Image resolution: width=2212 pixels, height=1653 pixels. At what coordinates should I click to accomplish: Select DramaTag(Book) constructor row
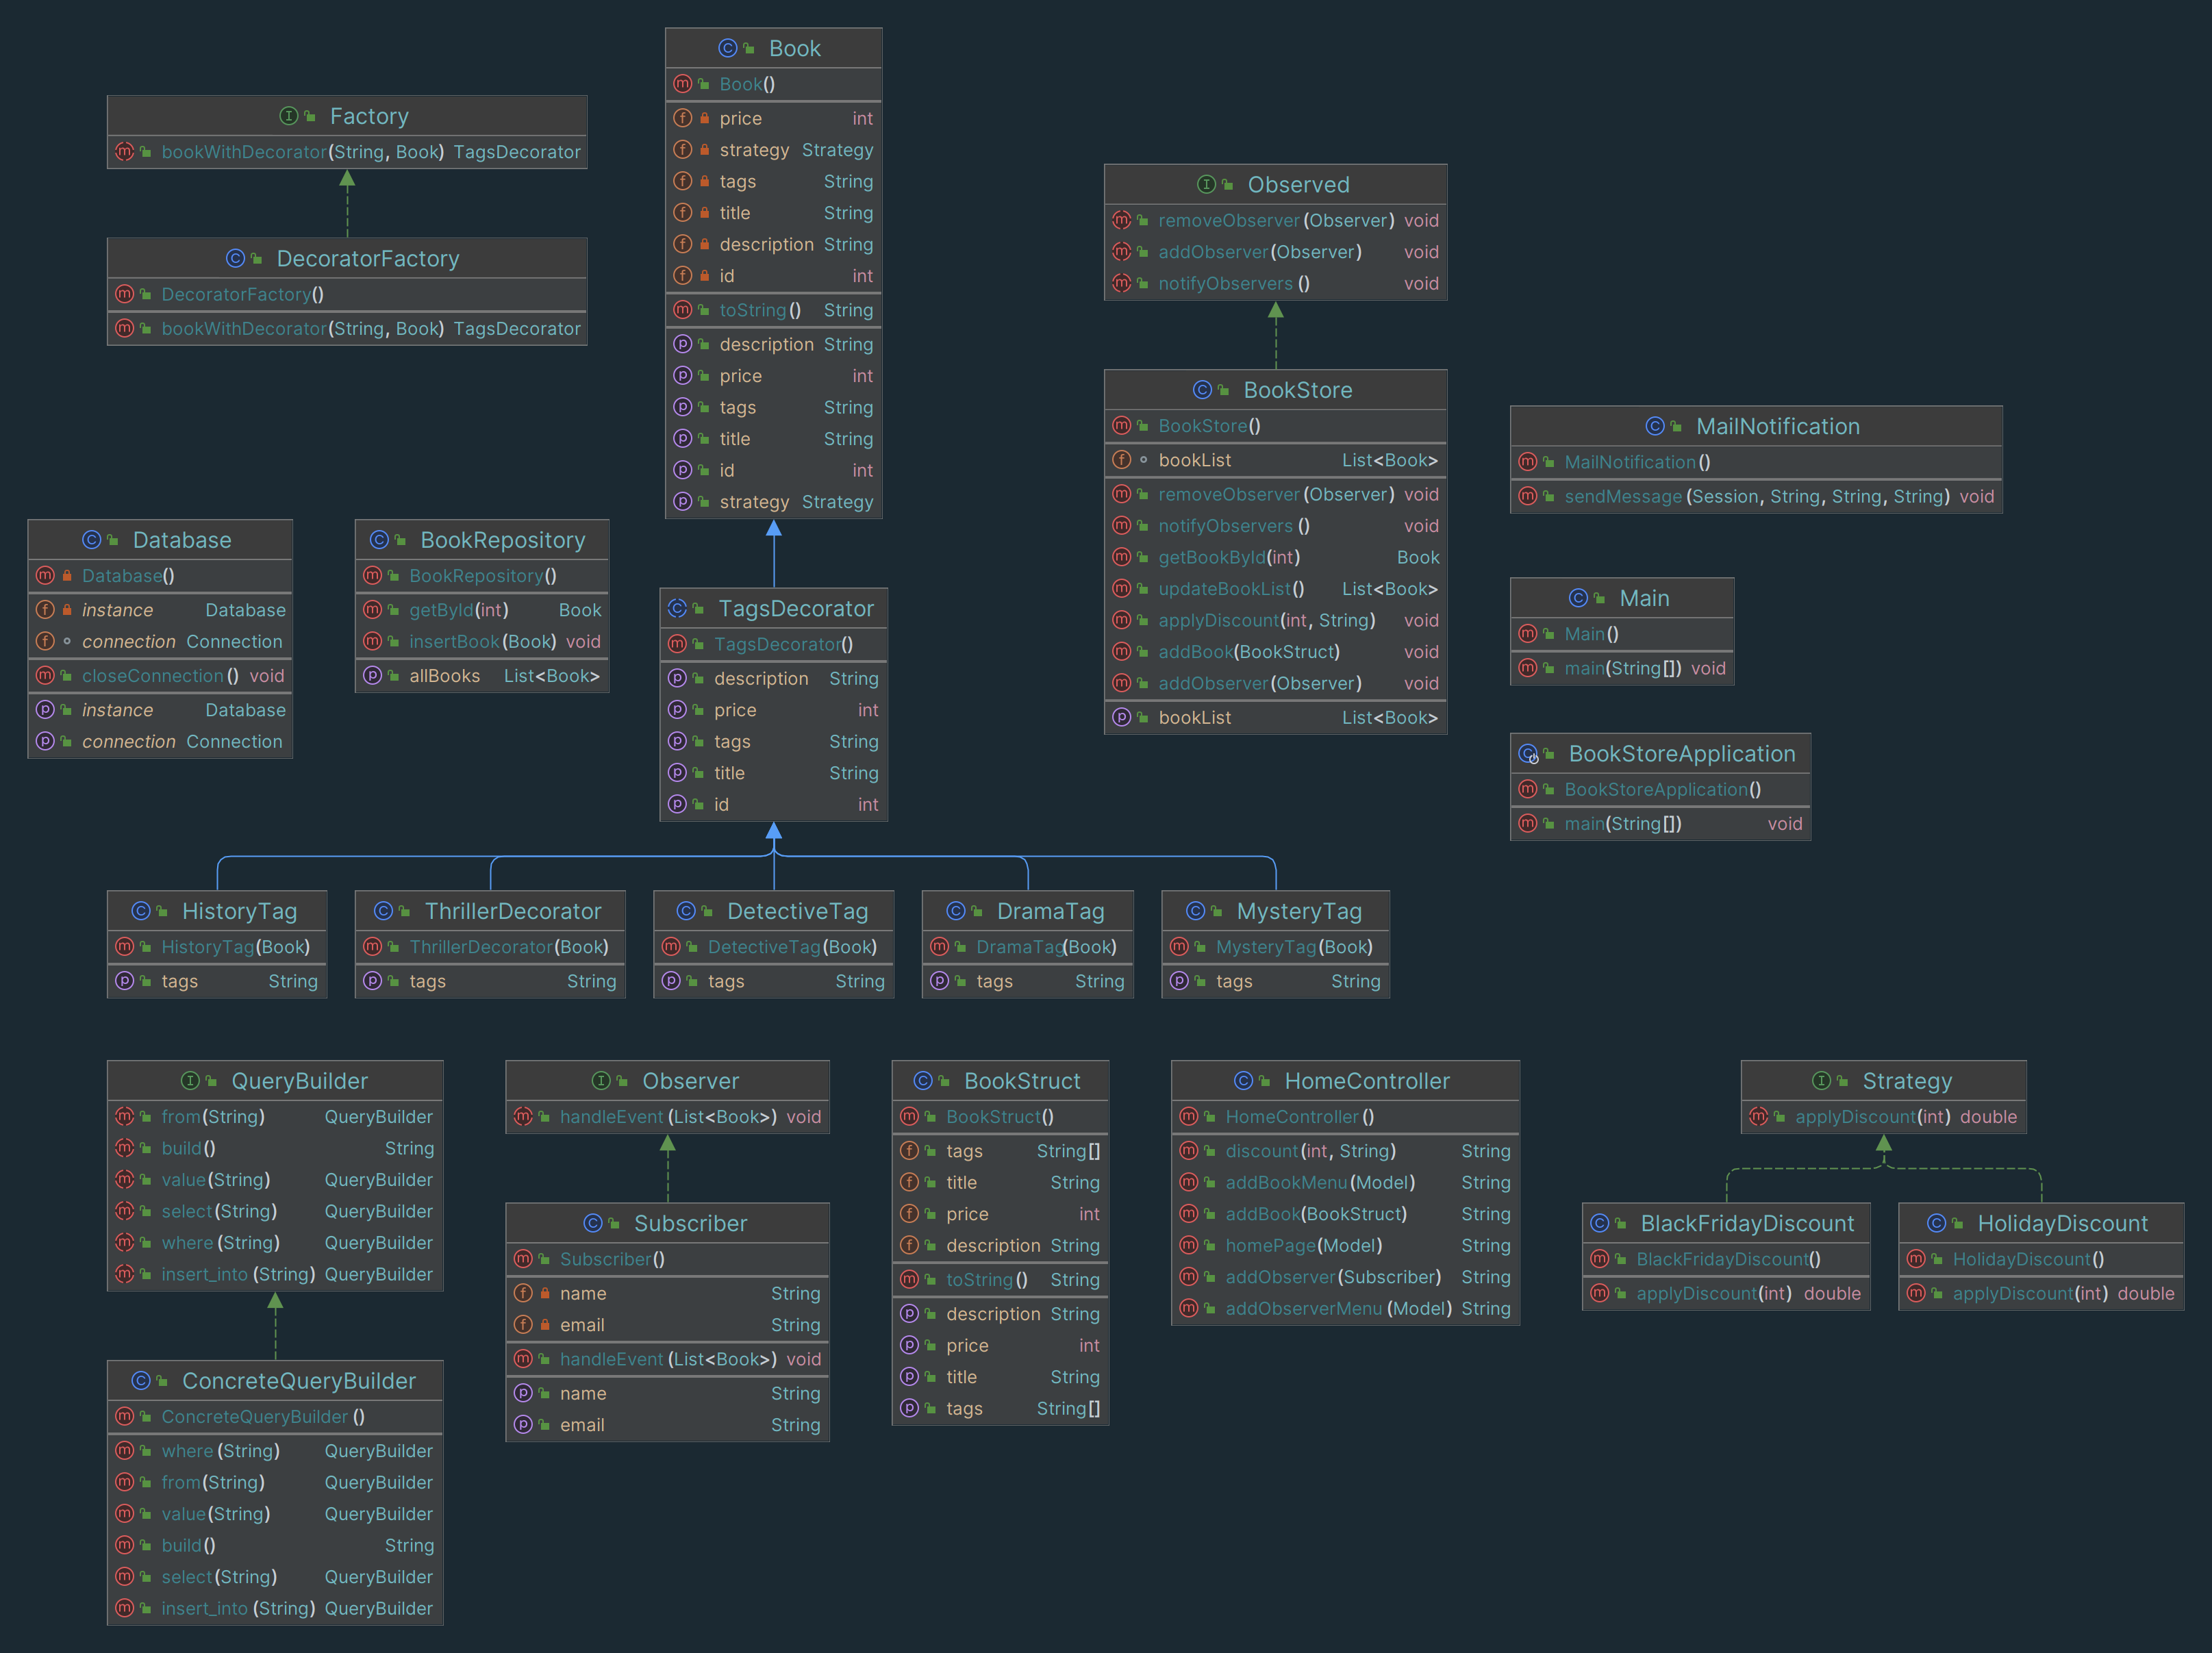click(1027, 947)
